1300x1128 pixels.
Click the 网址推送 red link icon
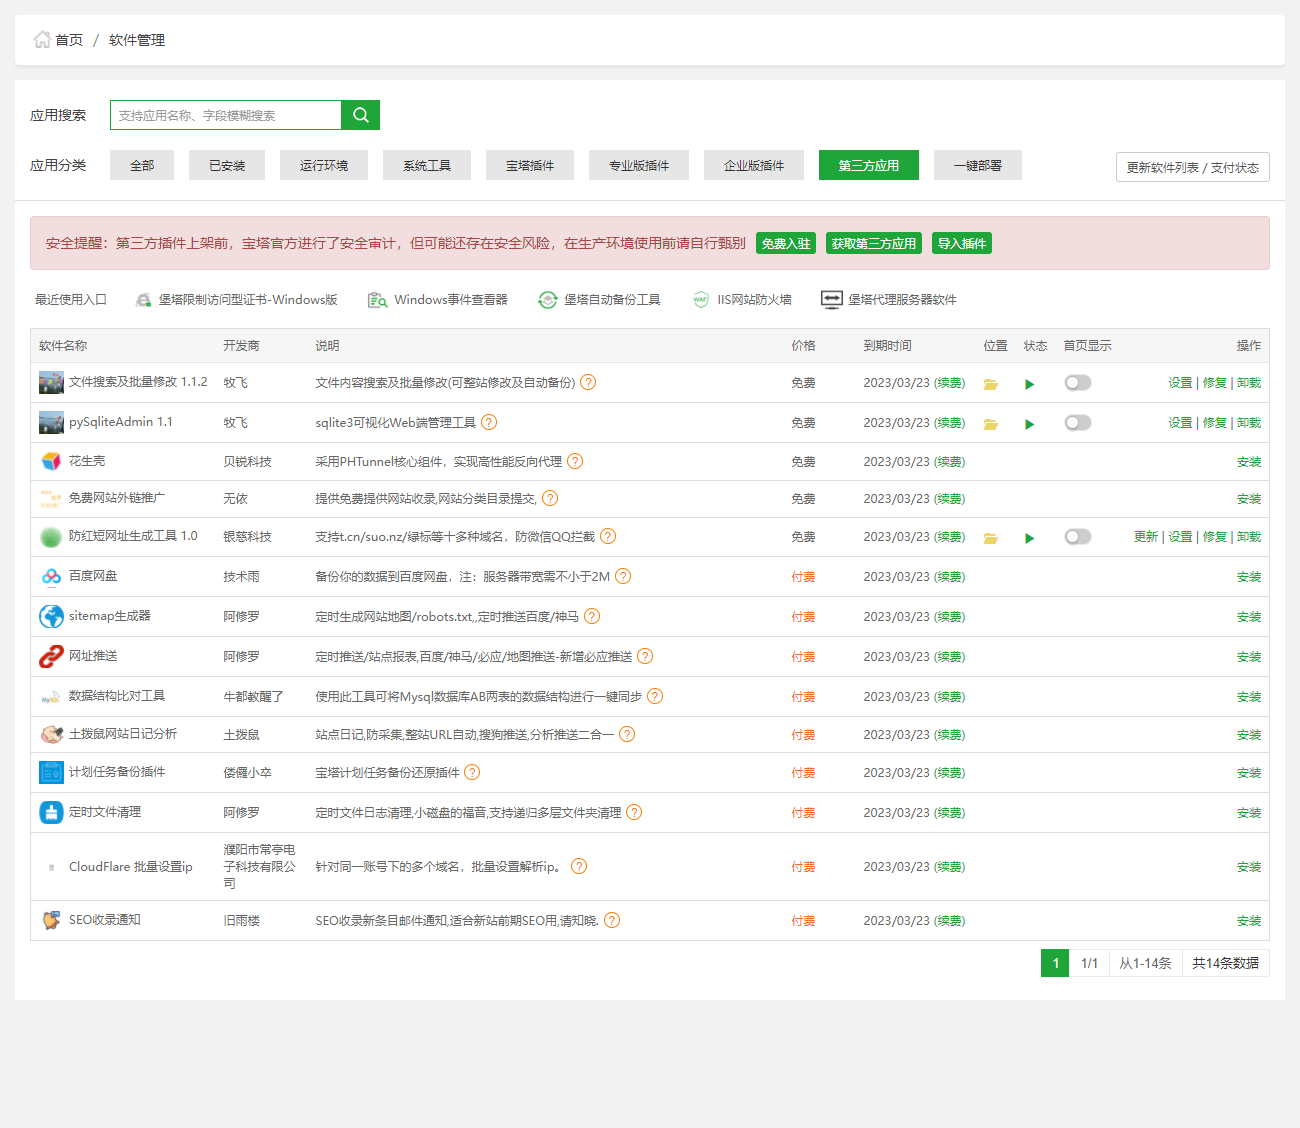51,656
